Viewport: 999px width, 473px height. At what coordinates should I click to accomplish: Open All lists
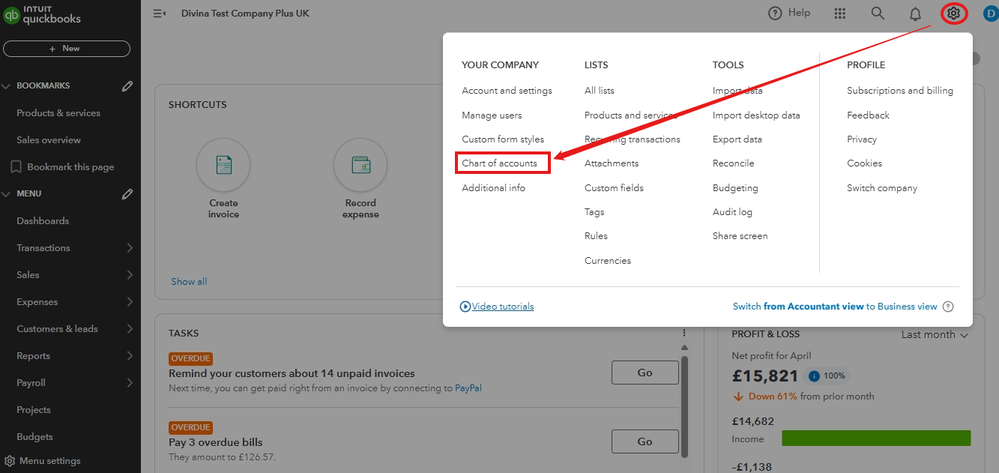pos(600,91)
